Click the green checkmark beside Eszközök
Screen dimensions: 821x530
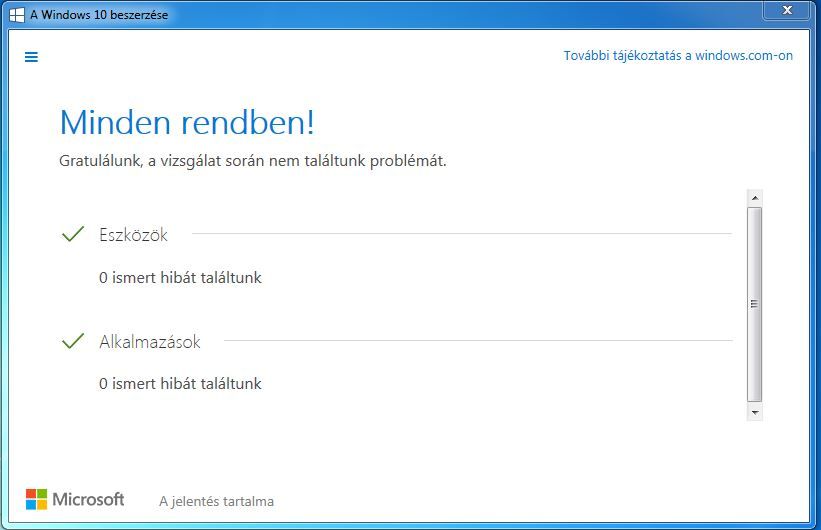pos(73,234)
